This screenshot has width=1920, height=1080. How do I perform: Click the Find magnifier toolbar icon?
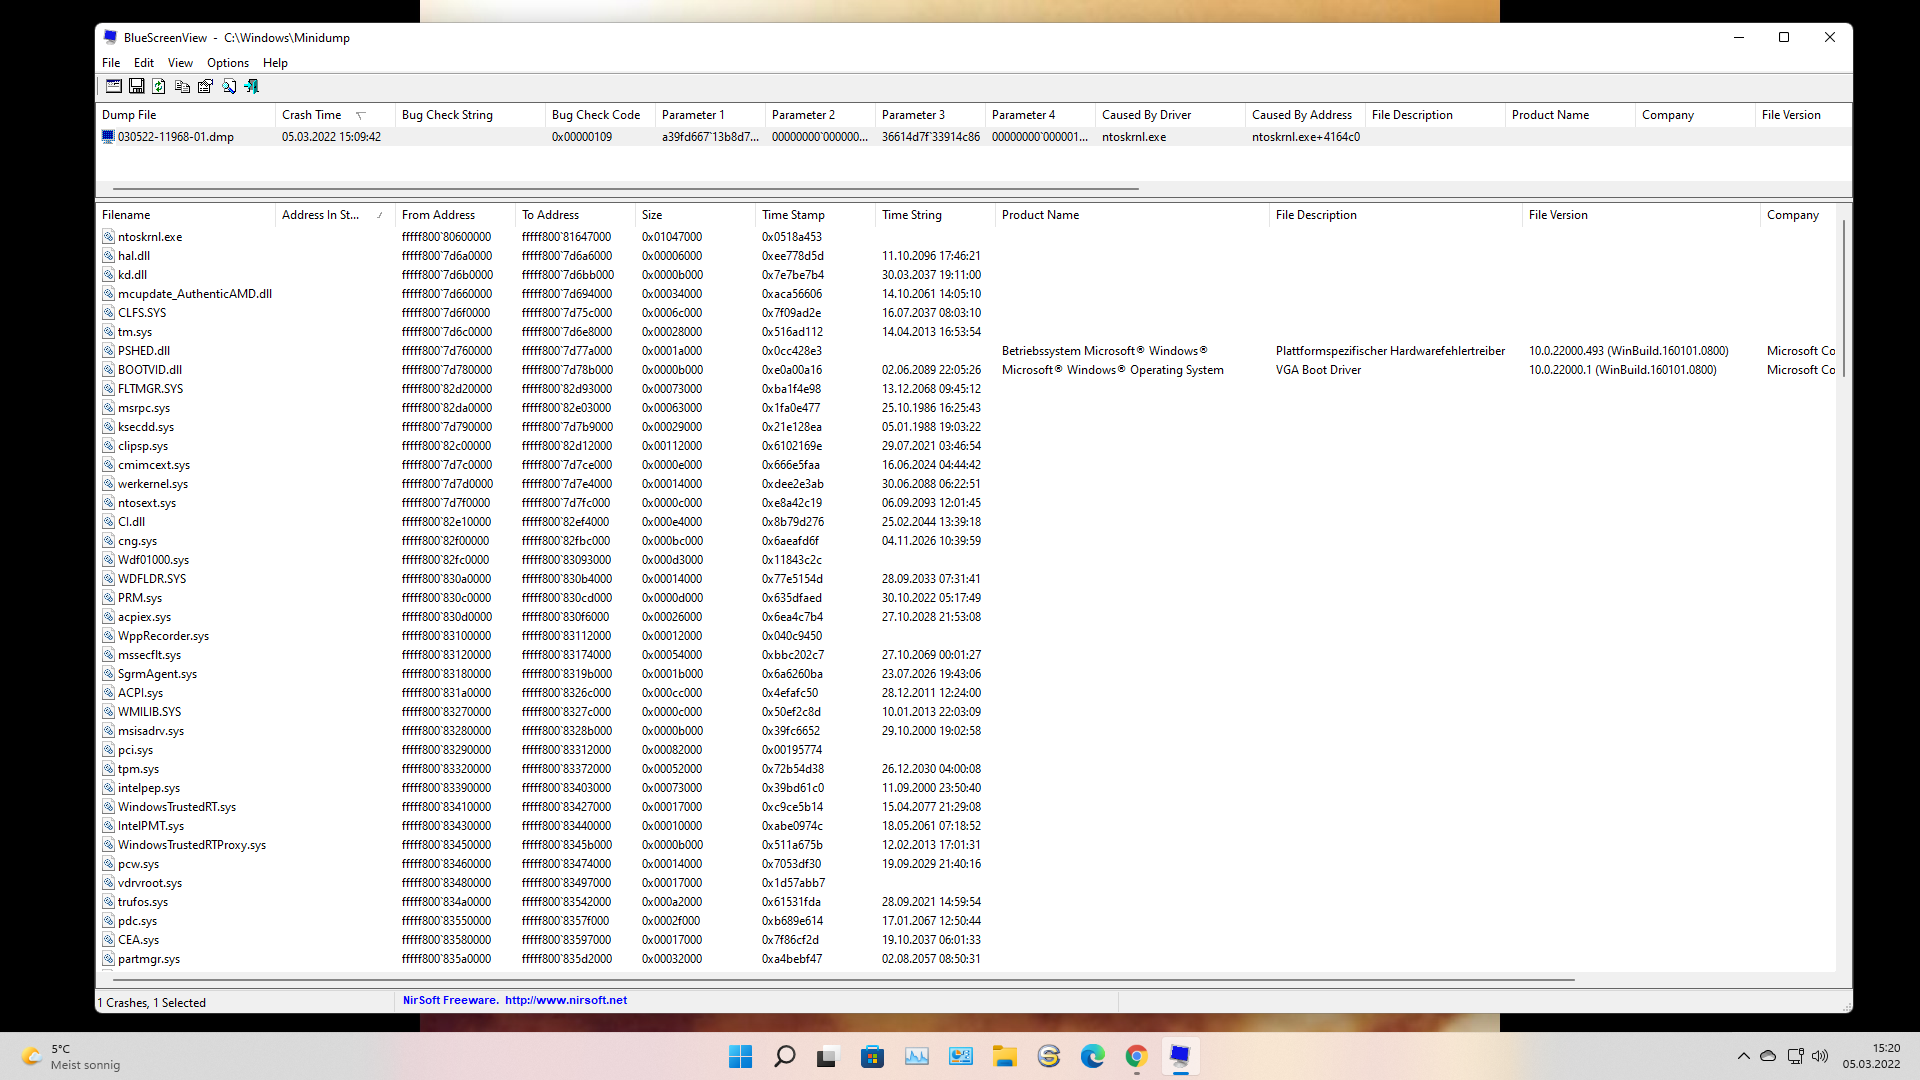[x=229, y=87]
